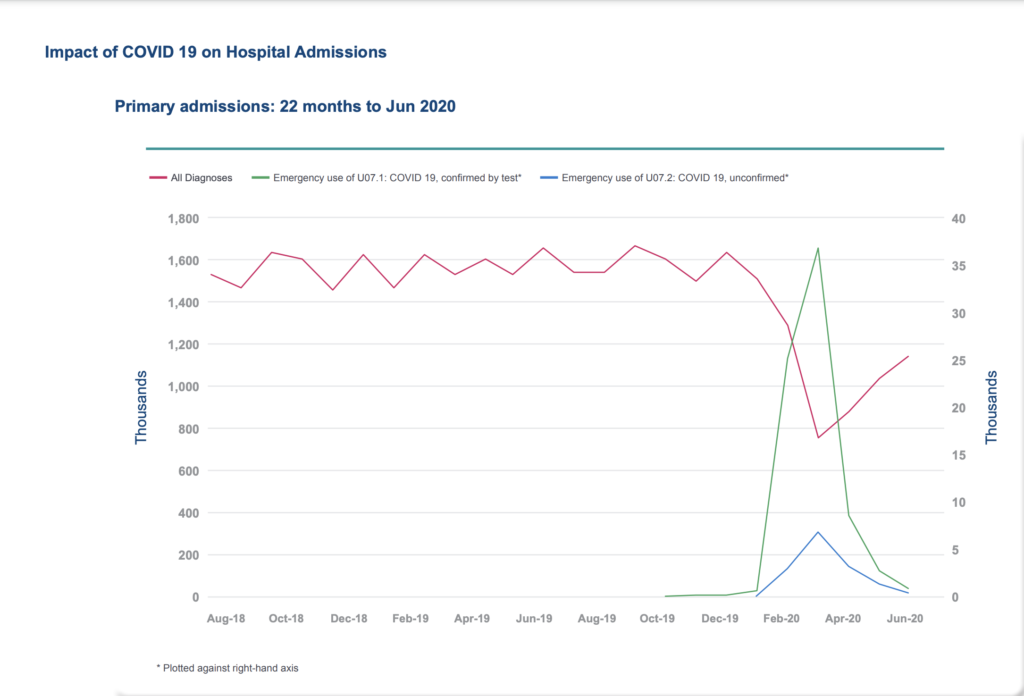
Task: Click the "1,800" tick label
Action: coord(184,219)
